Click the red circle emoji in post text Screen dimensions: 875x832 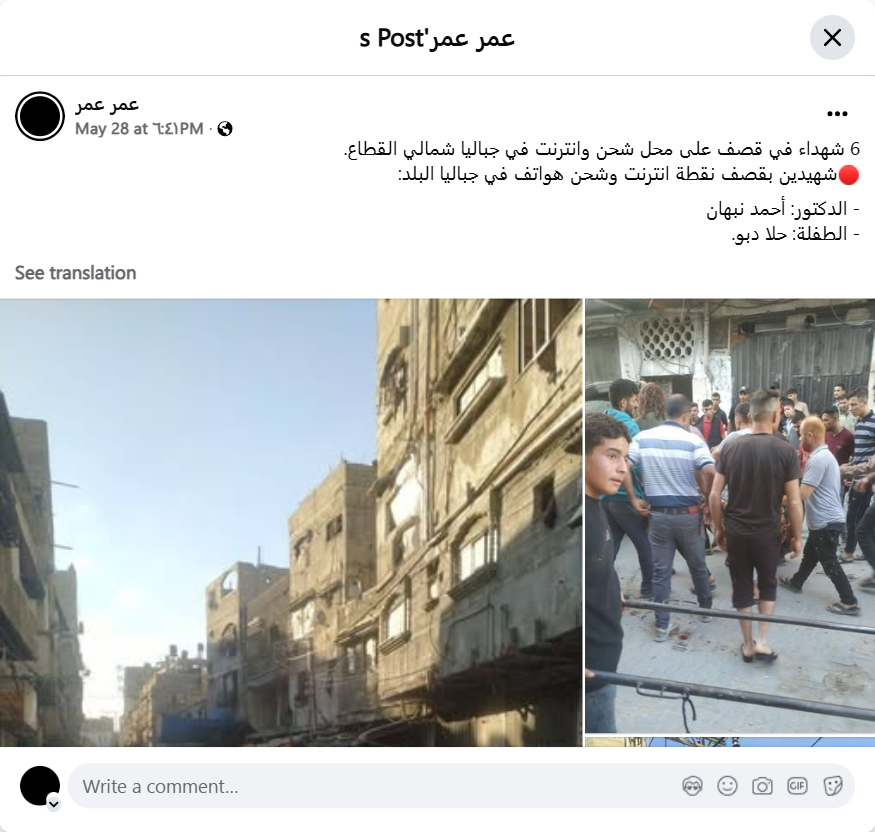tap(849, 175)
